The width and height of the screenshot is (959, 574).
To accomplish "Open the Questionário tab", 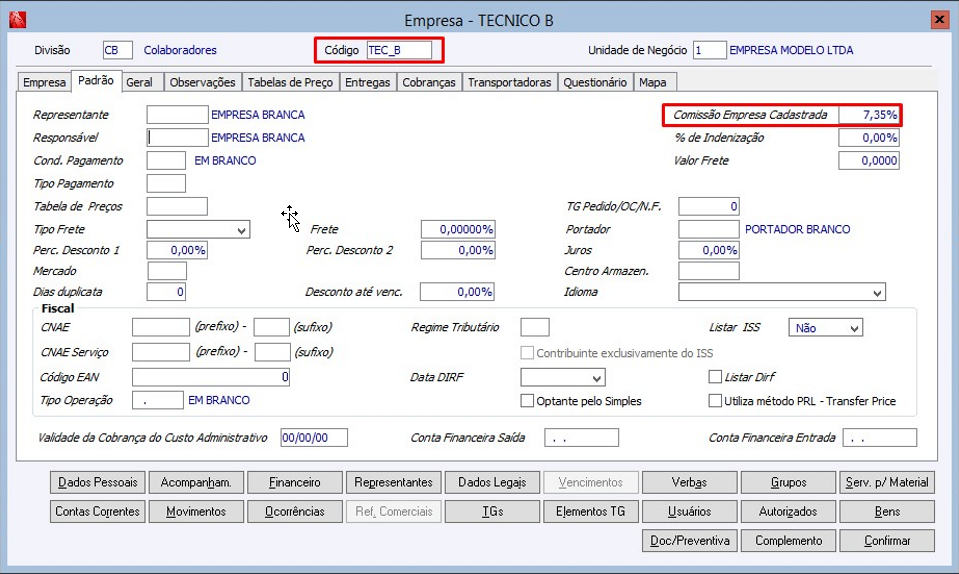I will [595, 82].
